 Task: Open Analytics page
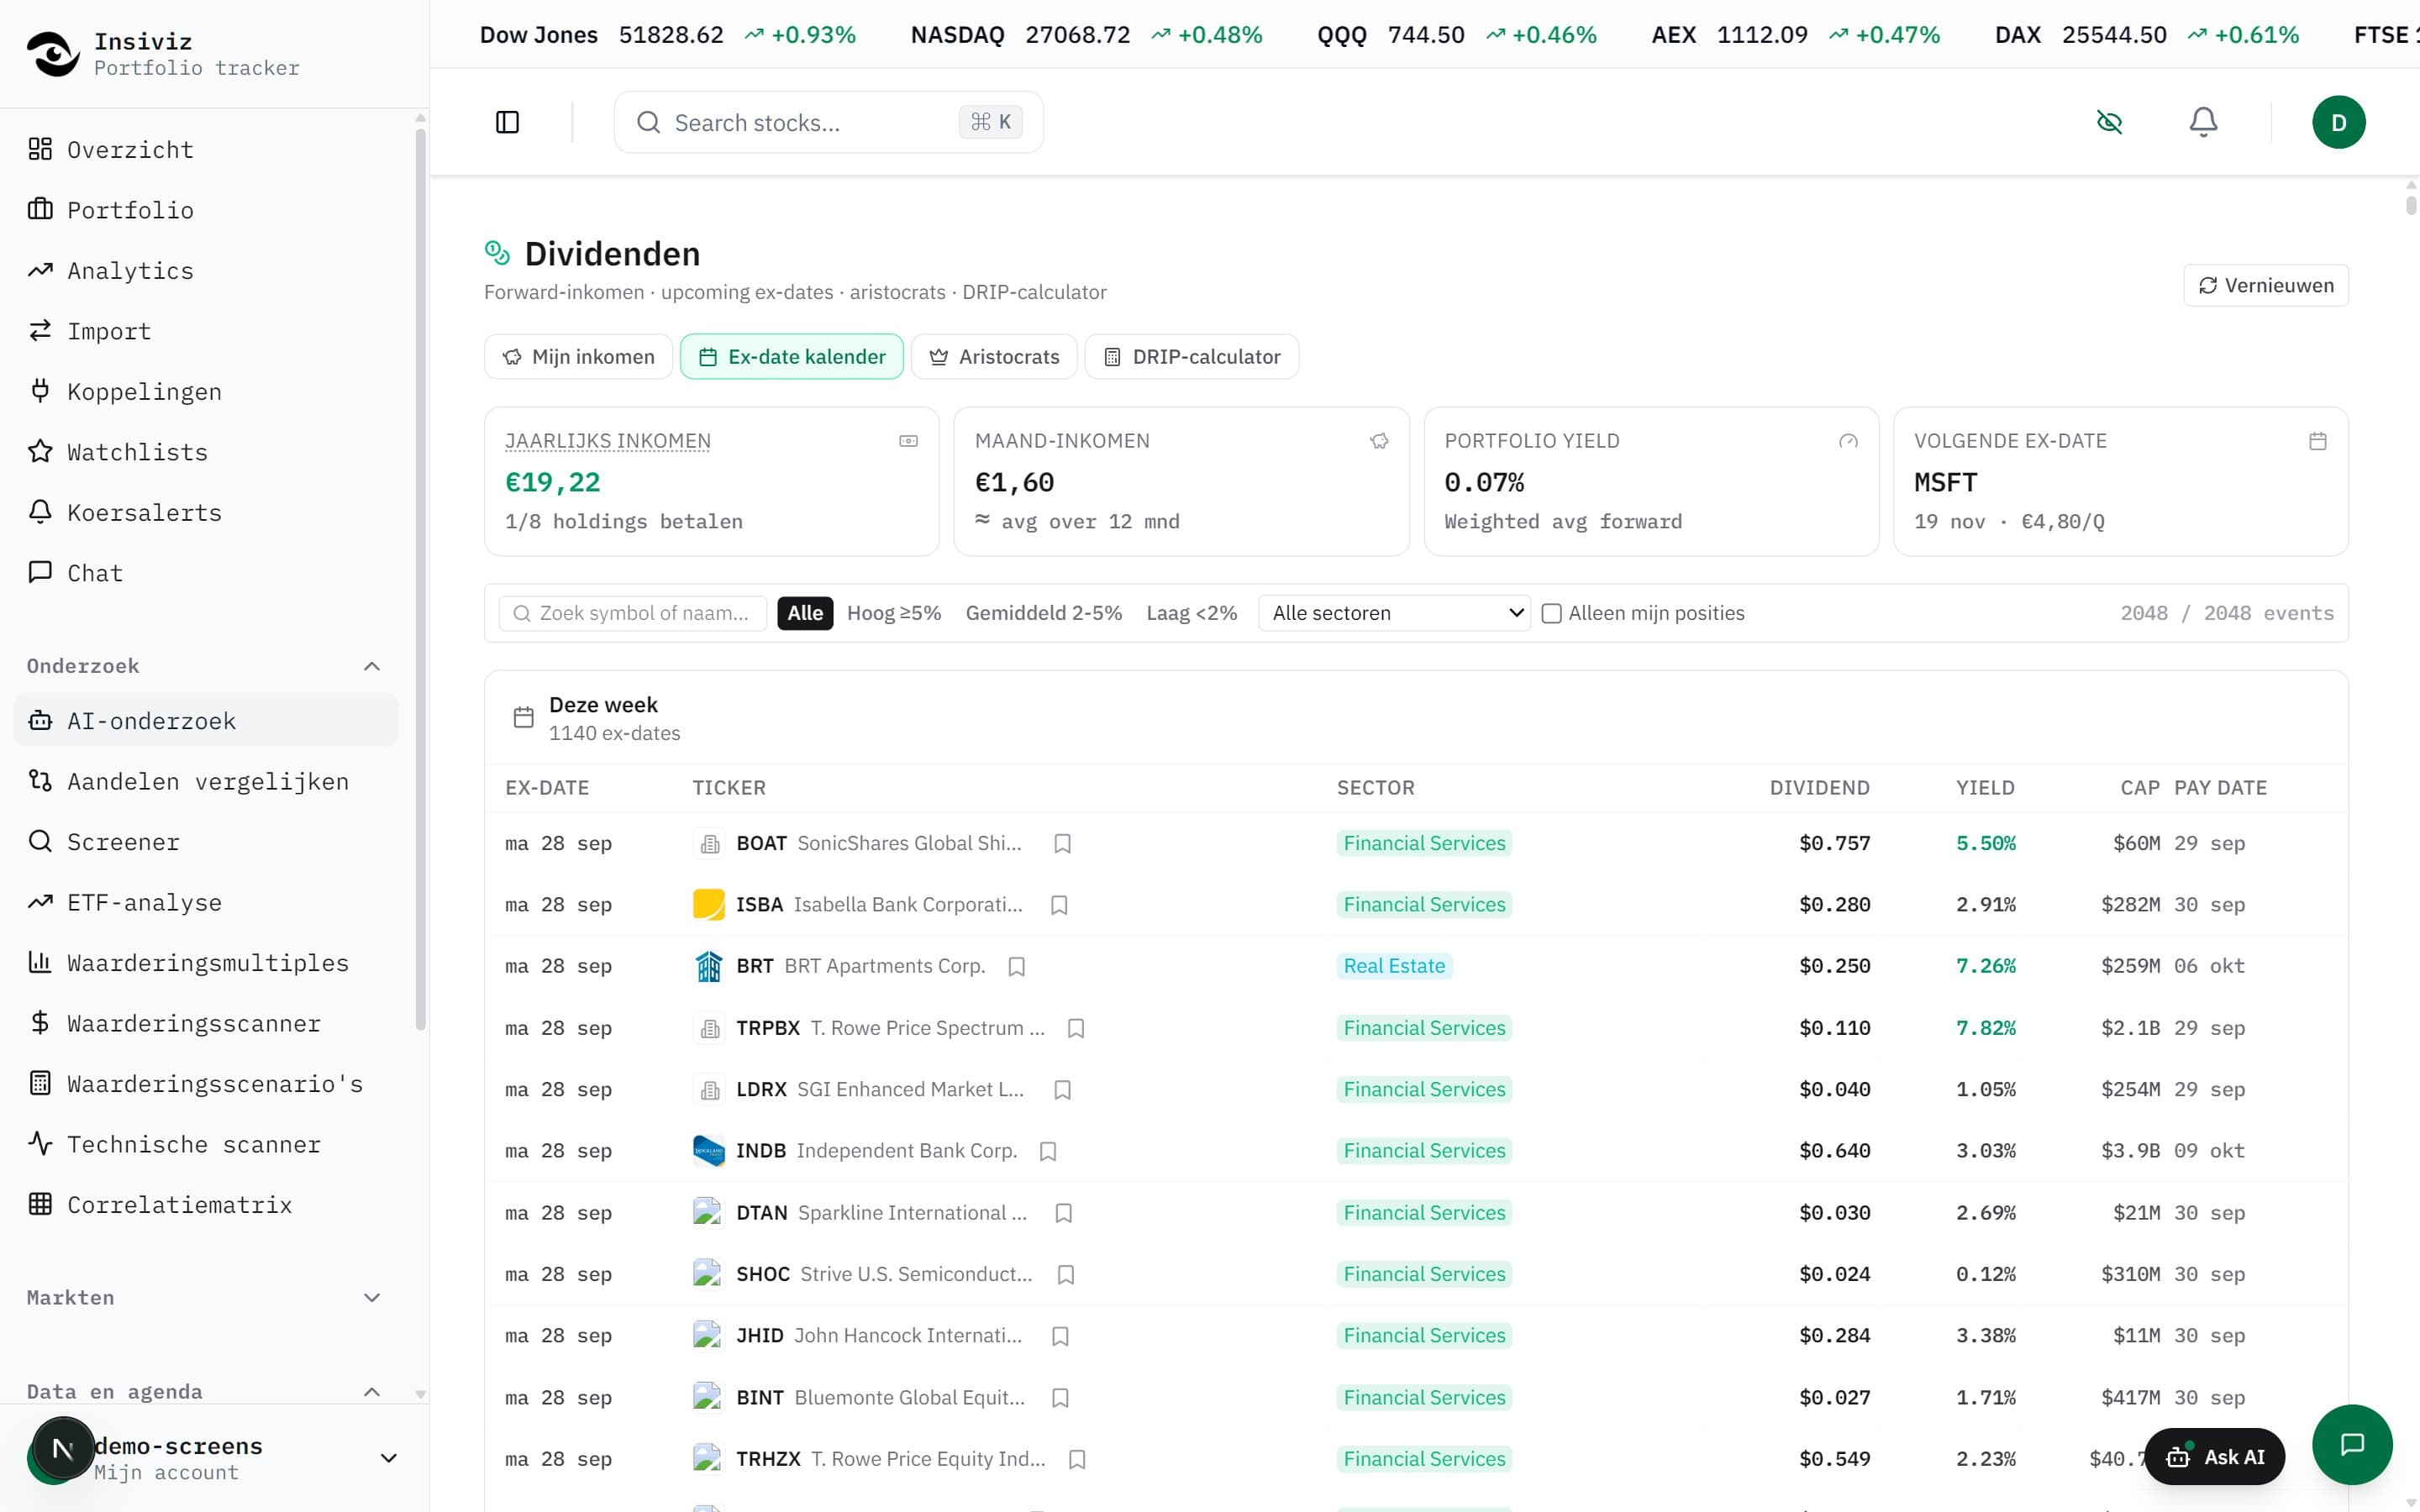click(206, 271)
